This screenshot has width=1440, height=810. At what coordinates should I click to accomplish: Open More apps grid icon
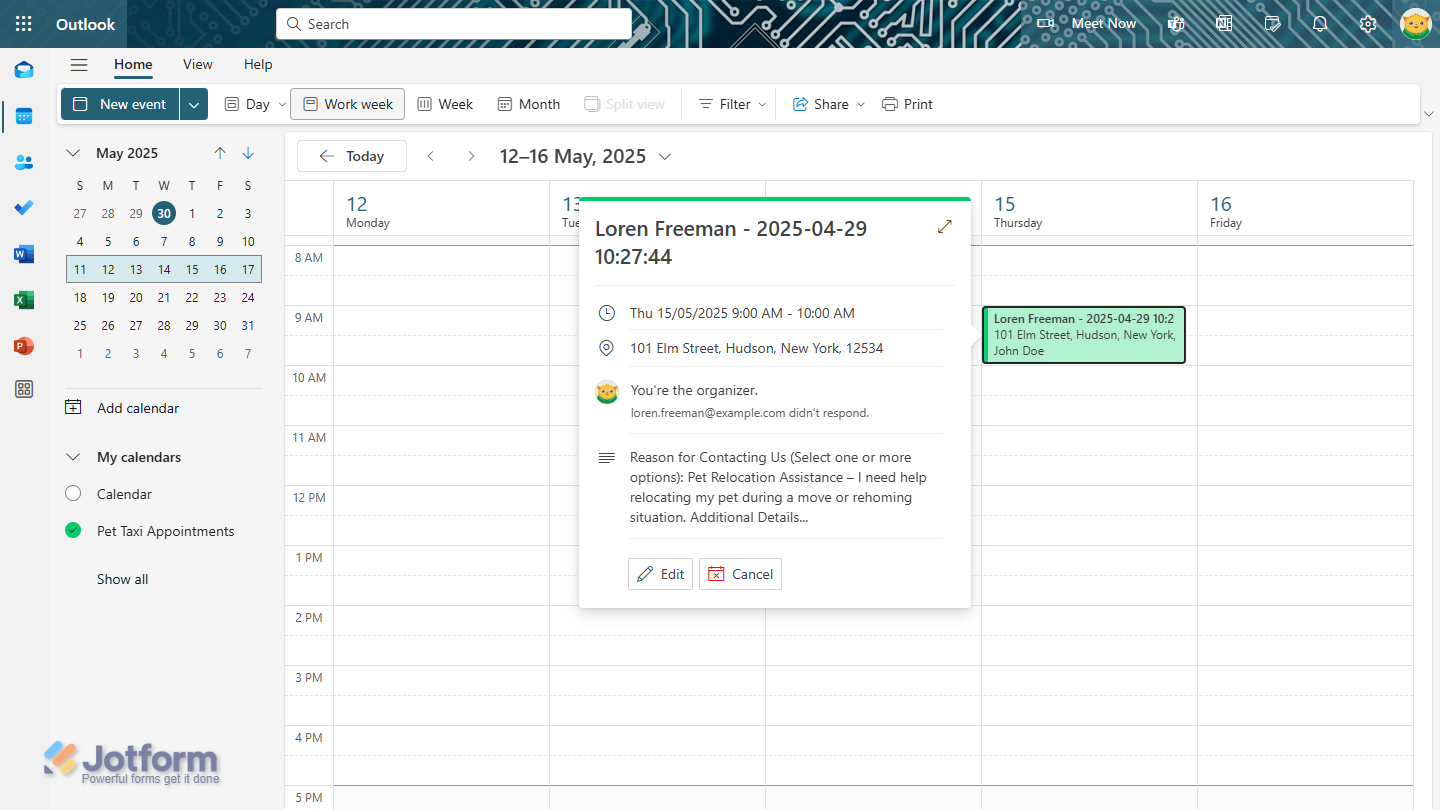(x=24, y=390)
